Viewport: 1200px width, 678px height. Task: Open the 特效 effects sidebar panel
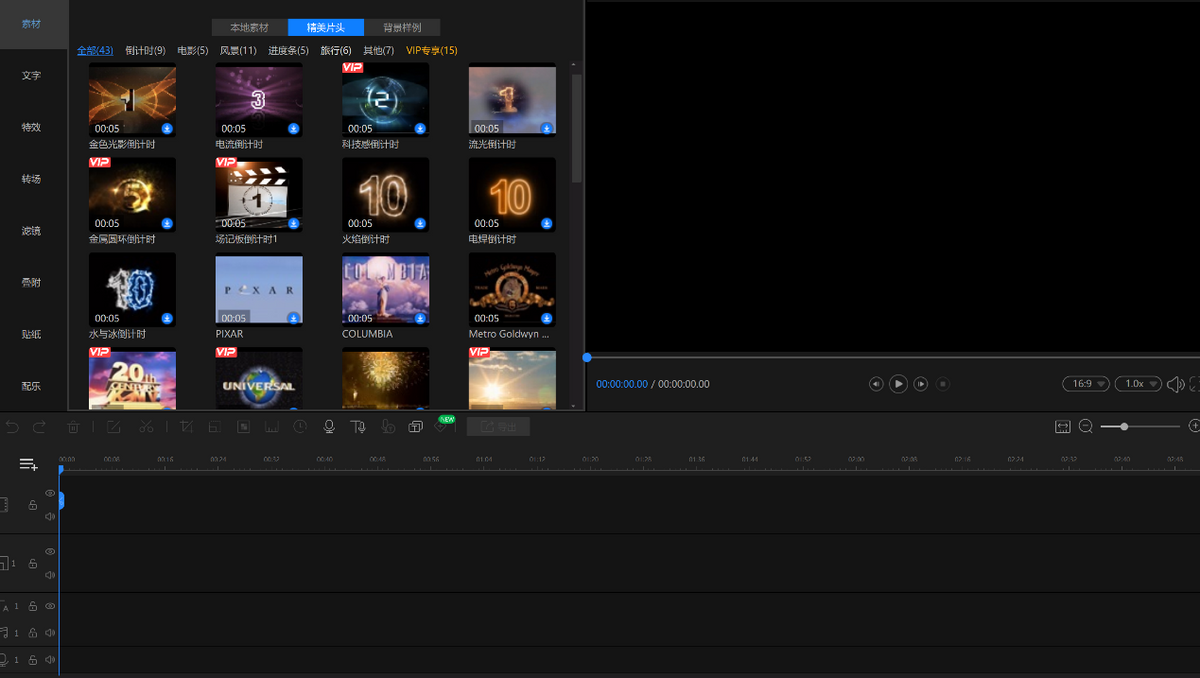pyautogui.click(x=32, y=127)
